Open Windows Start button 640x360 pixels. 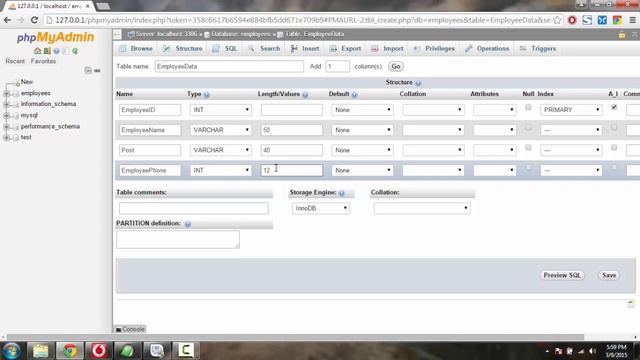coord(11,351)
